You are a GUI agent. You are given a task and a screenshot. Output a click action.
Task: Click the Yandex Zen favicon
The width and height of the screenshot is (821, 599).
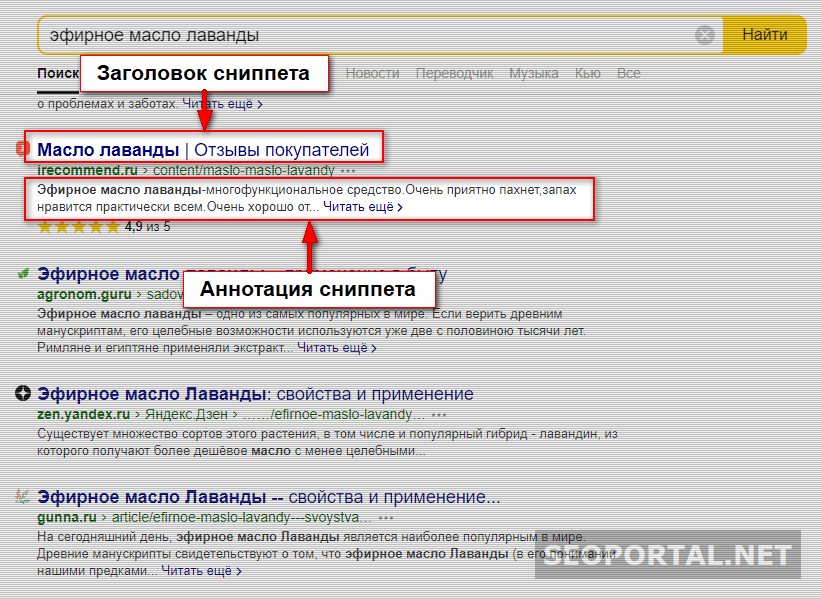click(23, 394)
